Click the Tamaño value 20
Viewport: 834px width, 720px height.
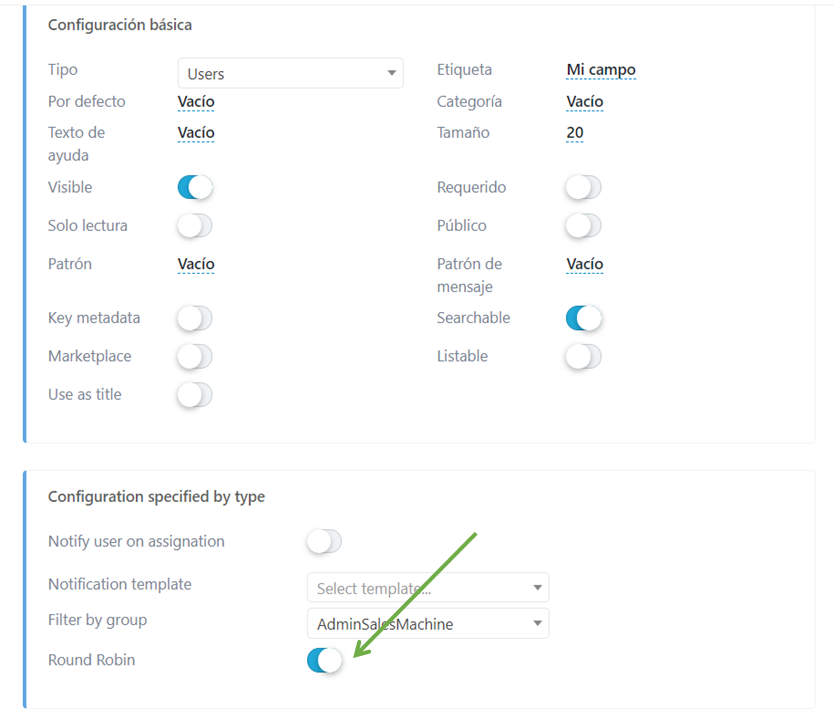point(575,133)
